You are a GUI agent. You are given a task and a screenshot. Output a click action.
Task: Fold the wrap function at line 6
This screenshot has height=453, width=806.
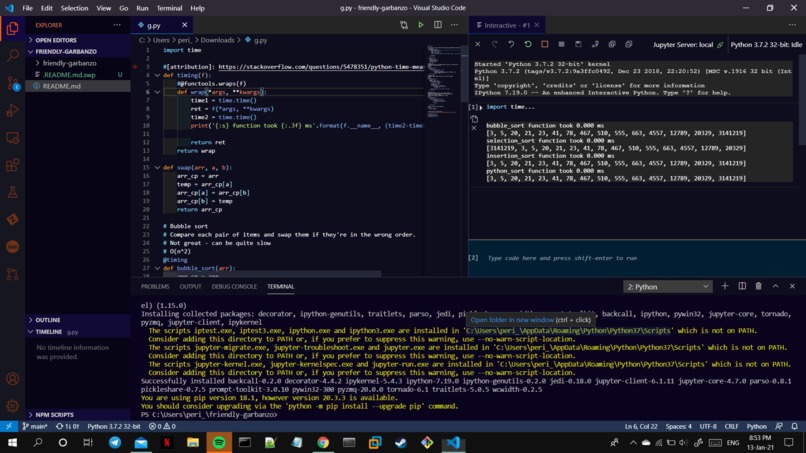click(x=157, y=92)
